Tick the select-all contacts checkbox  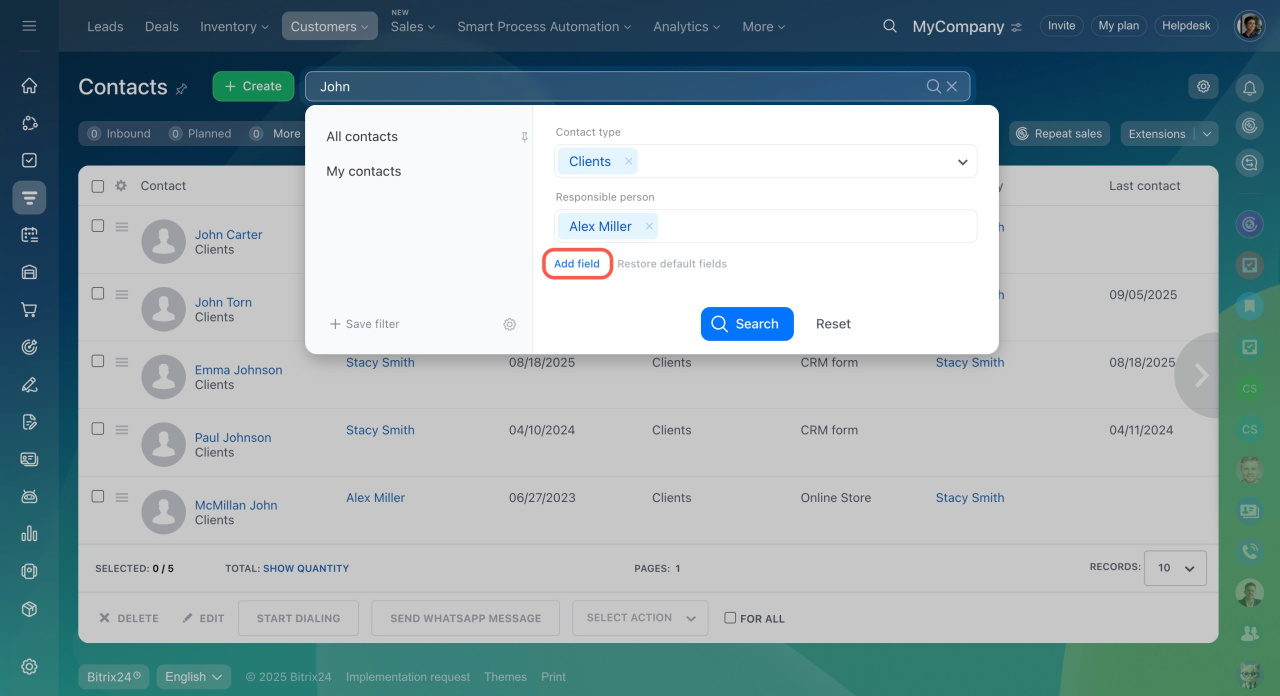[x=98, y=186]
